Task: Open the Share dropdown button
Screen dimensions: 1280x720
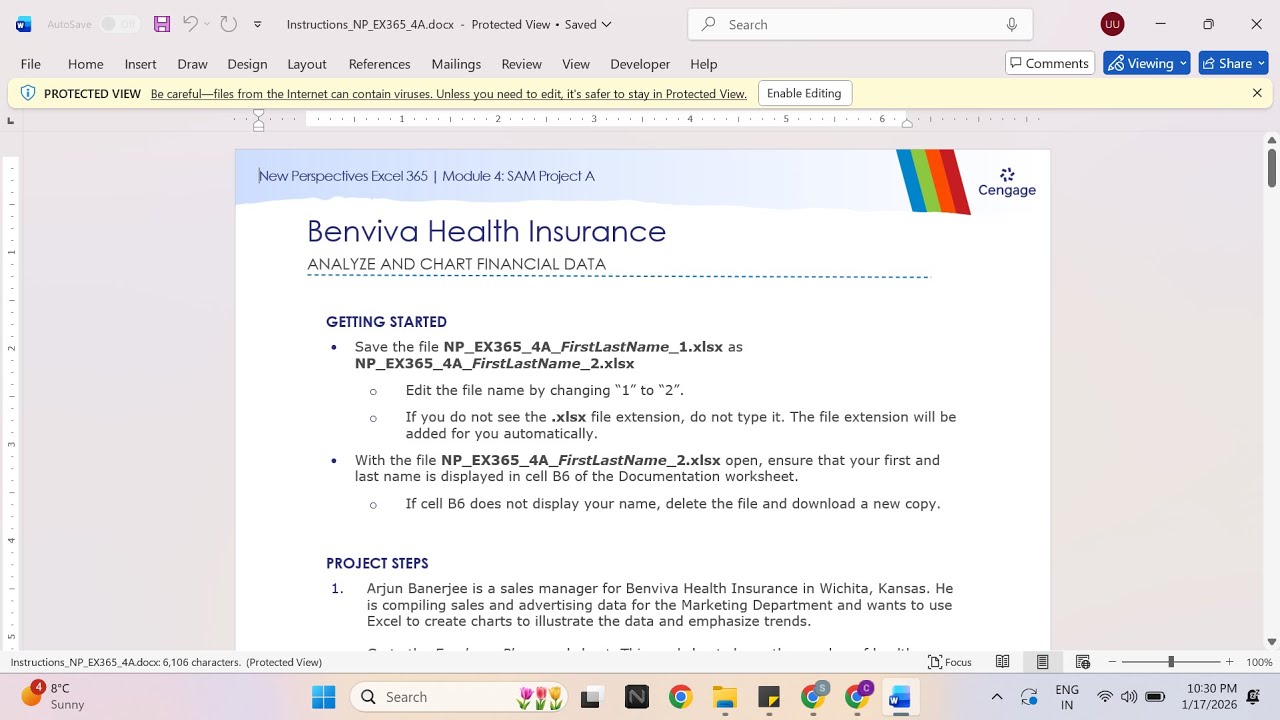Action: pyautogui.click(x=1233, y=63)
